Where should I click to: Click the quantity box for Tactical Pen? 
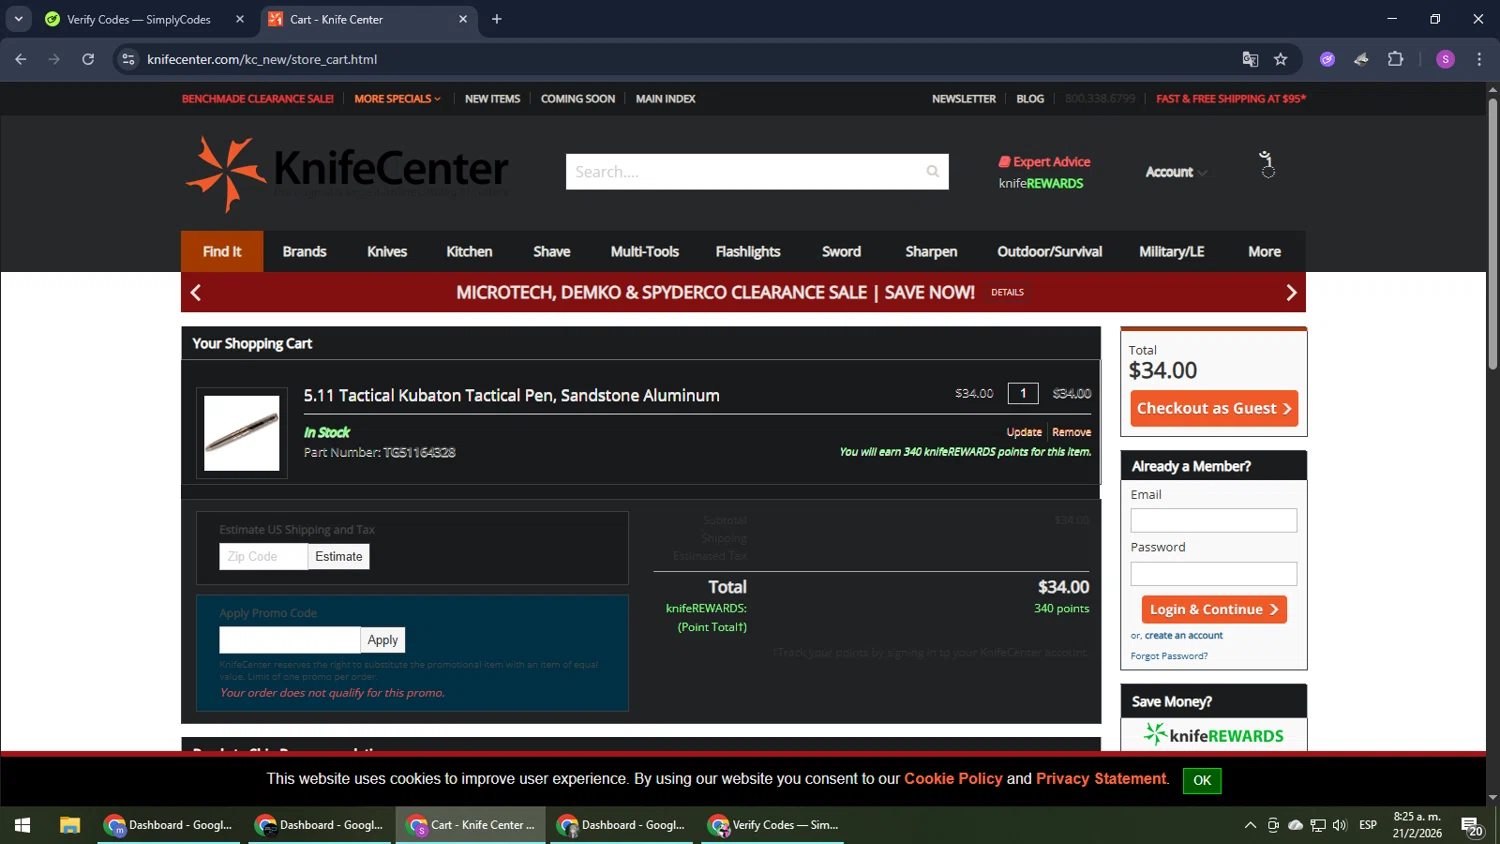(x=1023, y=394)
